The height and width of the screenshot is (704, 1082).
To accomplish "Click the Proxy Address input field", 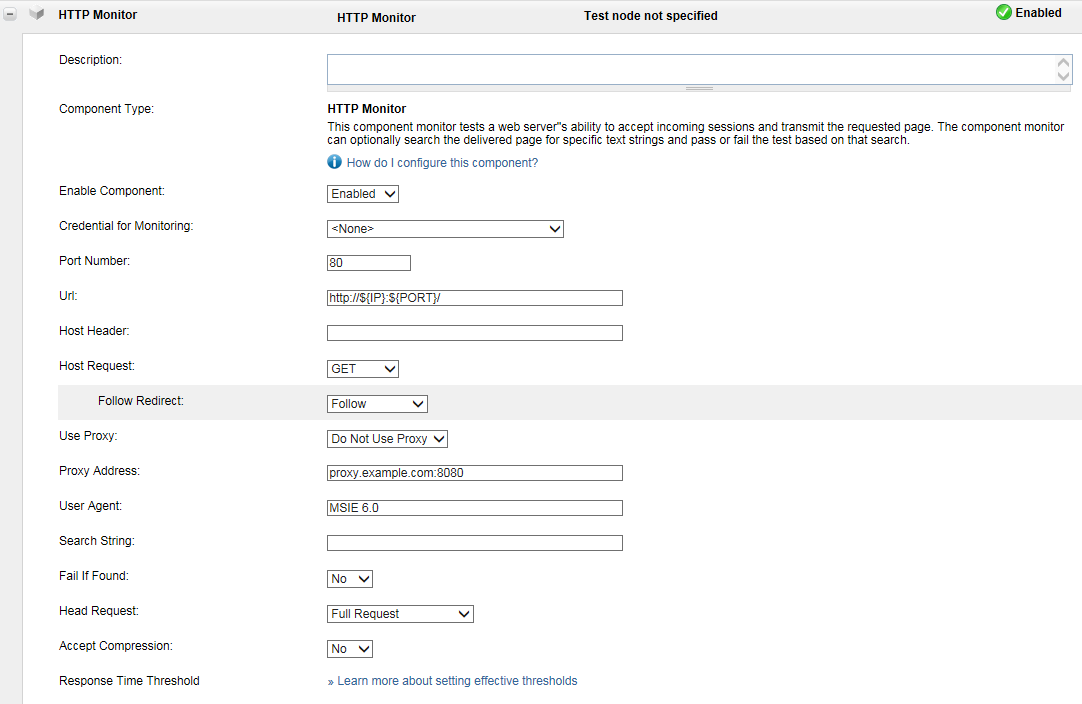I will coord(475,473).
